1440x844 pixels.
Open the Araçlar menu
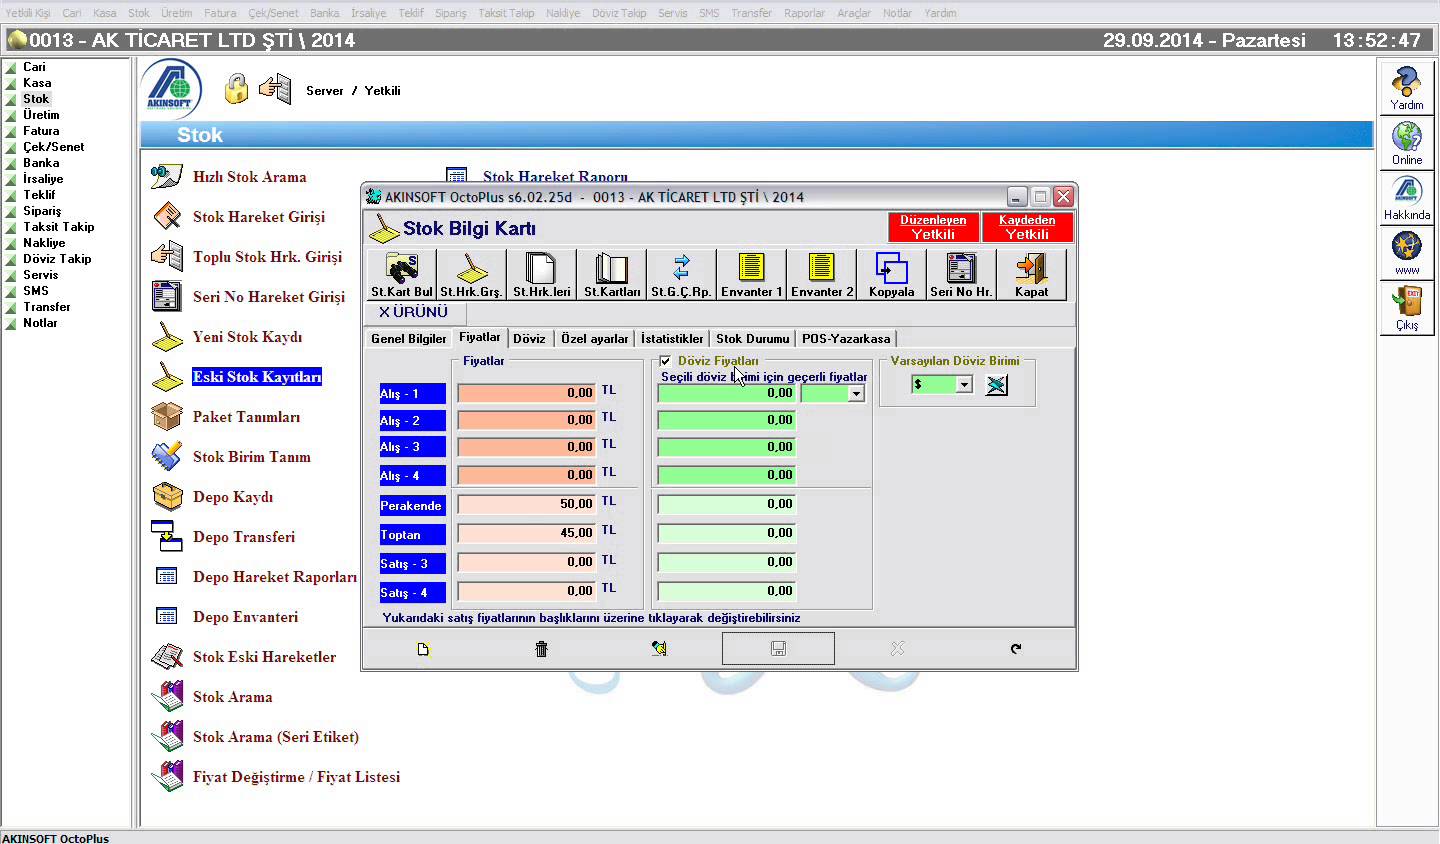point(854,13)
